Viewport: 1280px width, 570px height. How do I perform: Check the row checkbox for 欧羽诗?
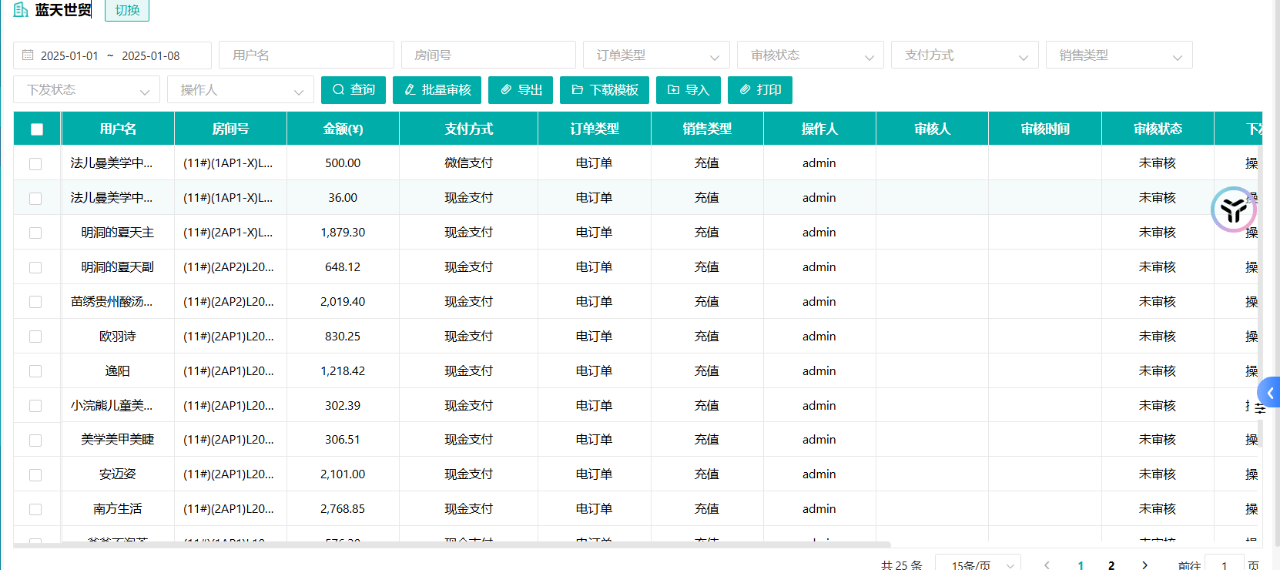[36, 337]
